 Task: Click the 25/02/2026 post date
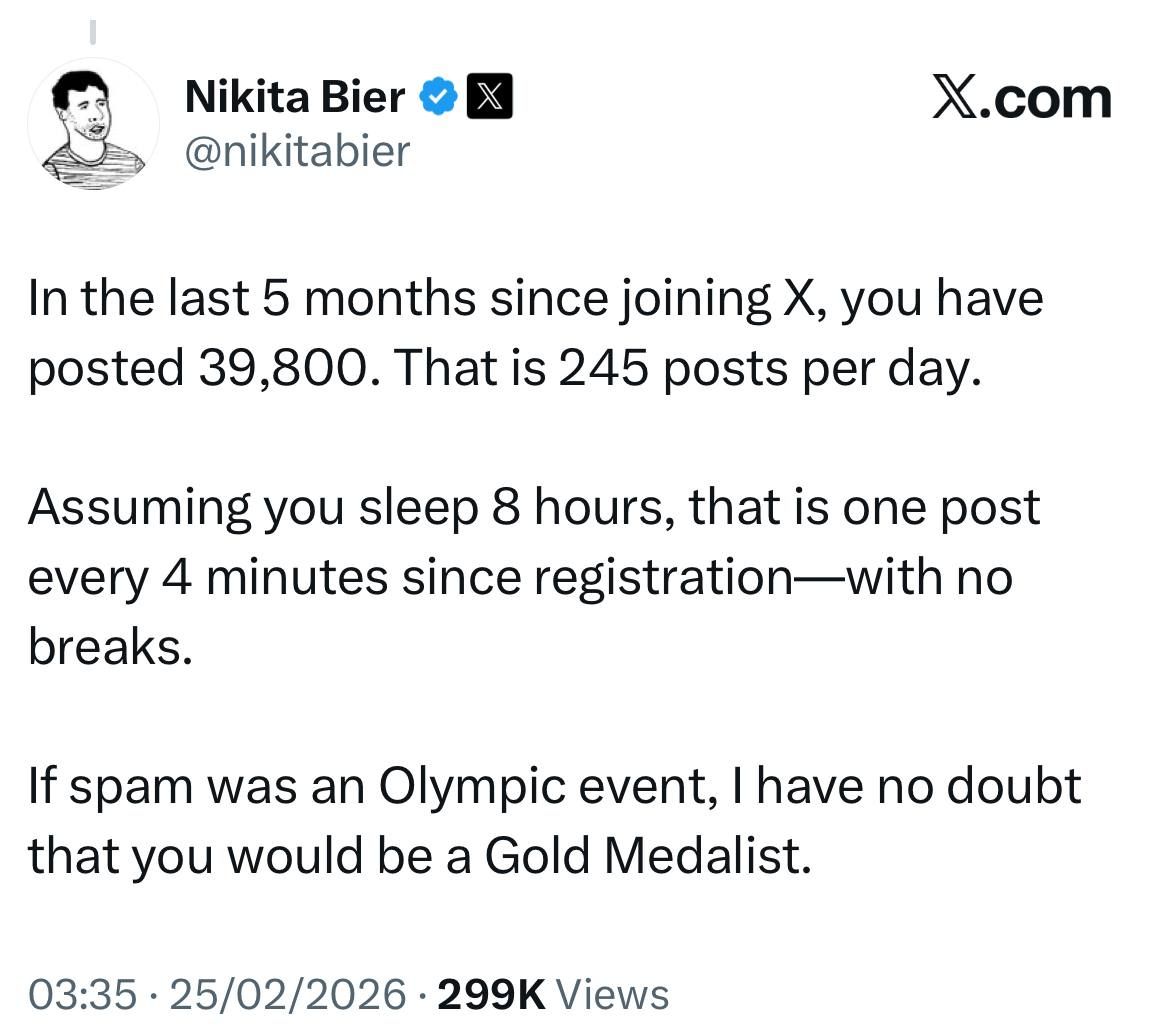coord(289,994)
